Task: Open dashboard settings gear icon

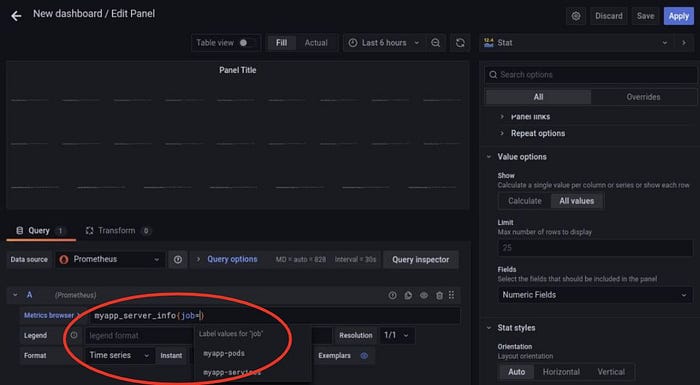Action: (576, 16)
